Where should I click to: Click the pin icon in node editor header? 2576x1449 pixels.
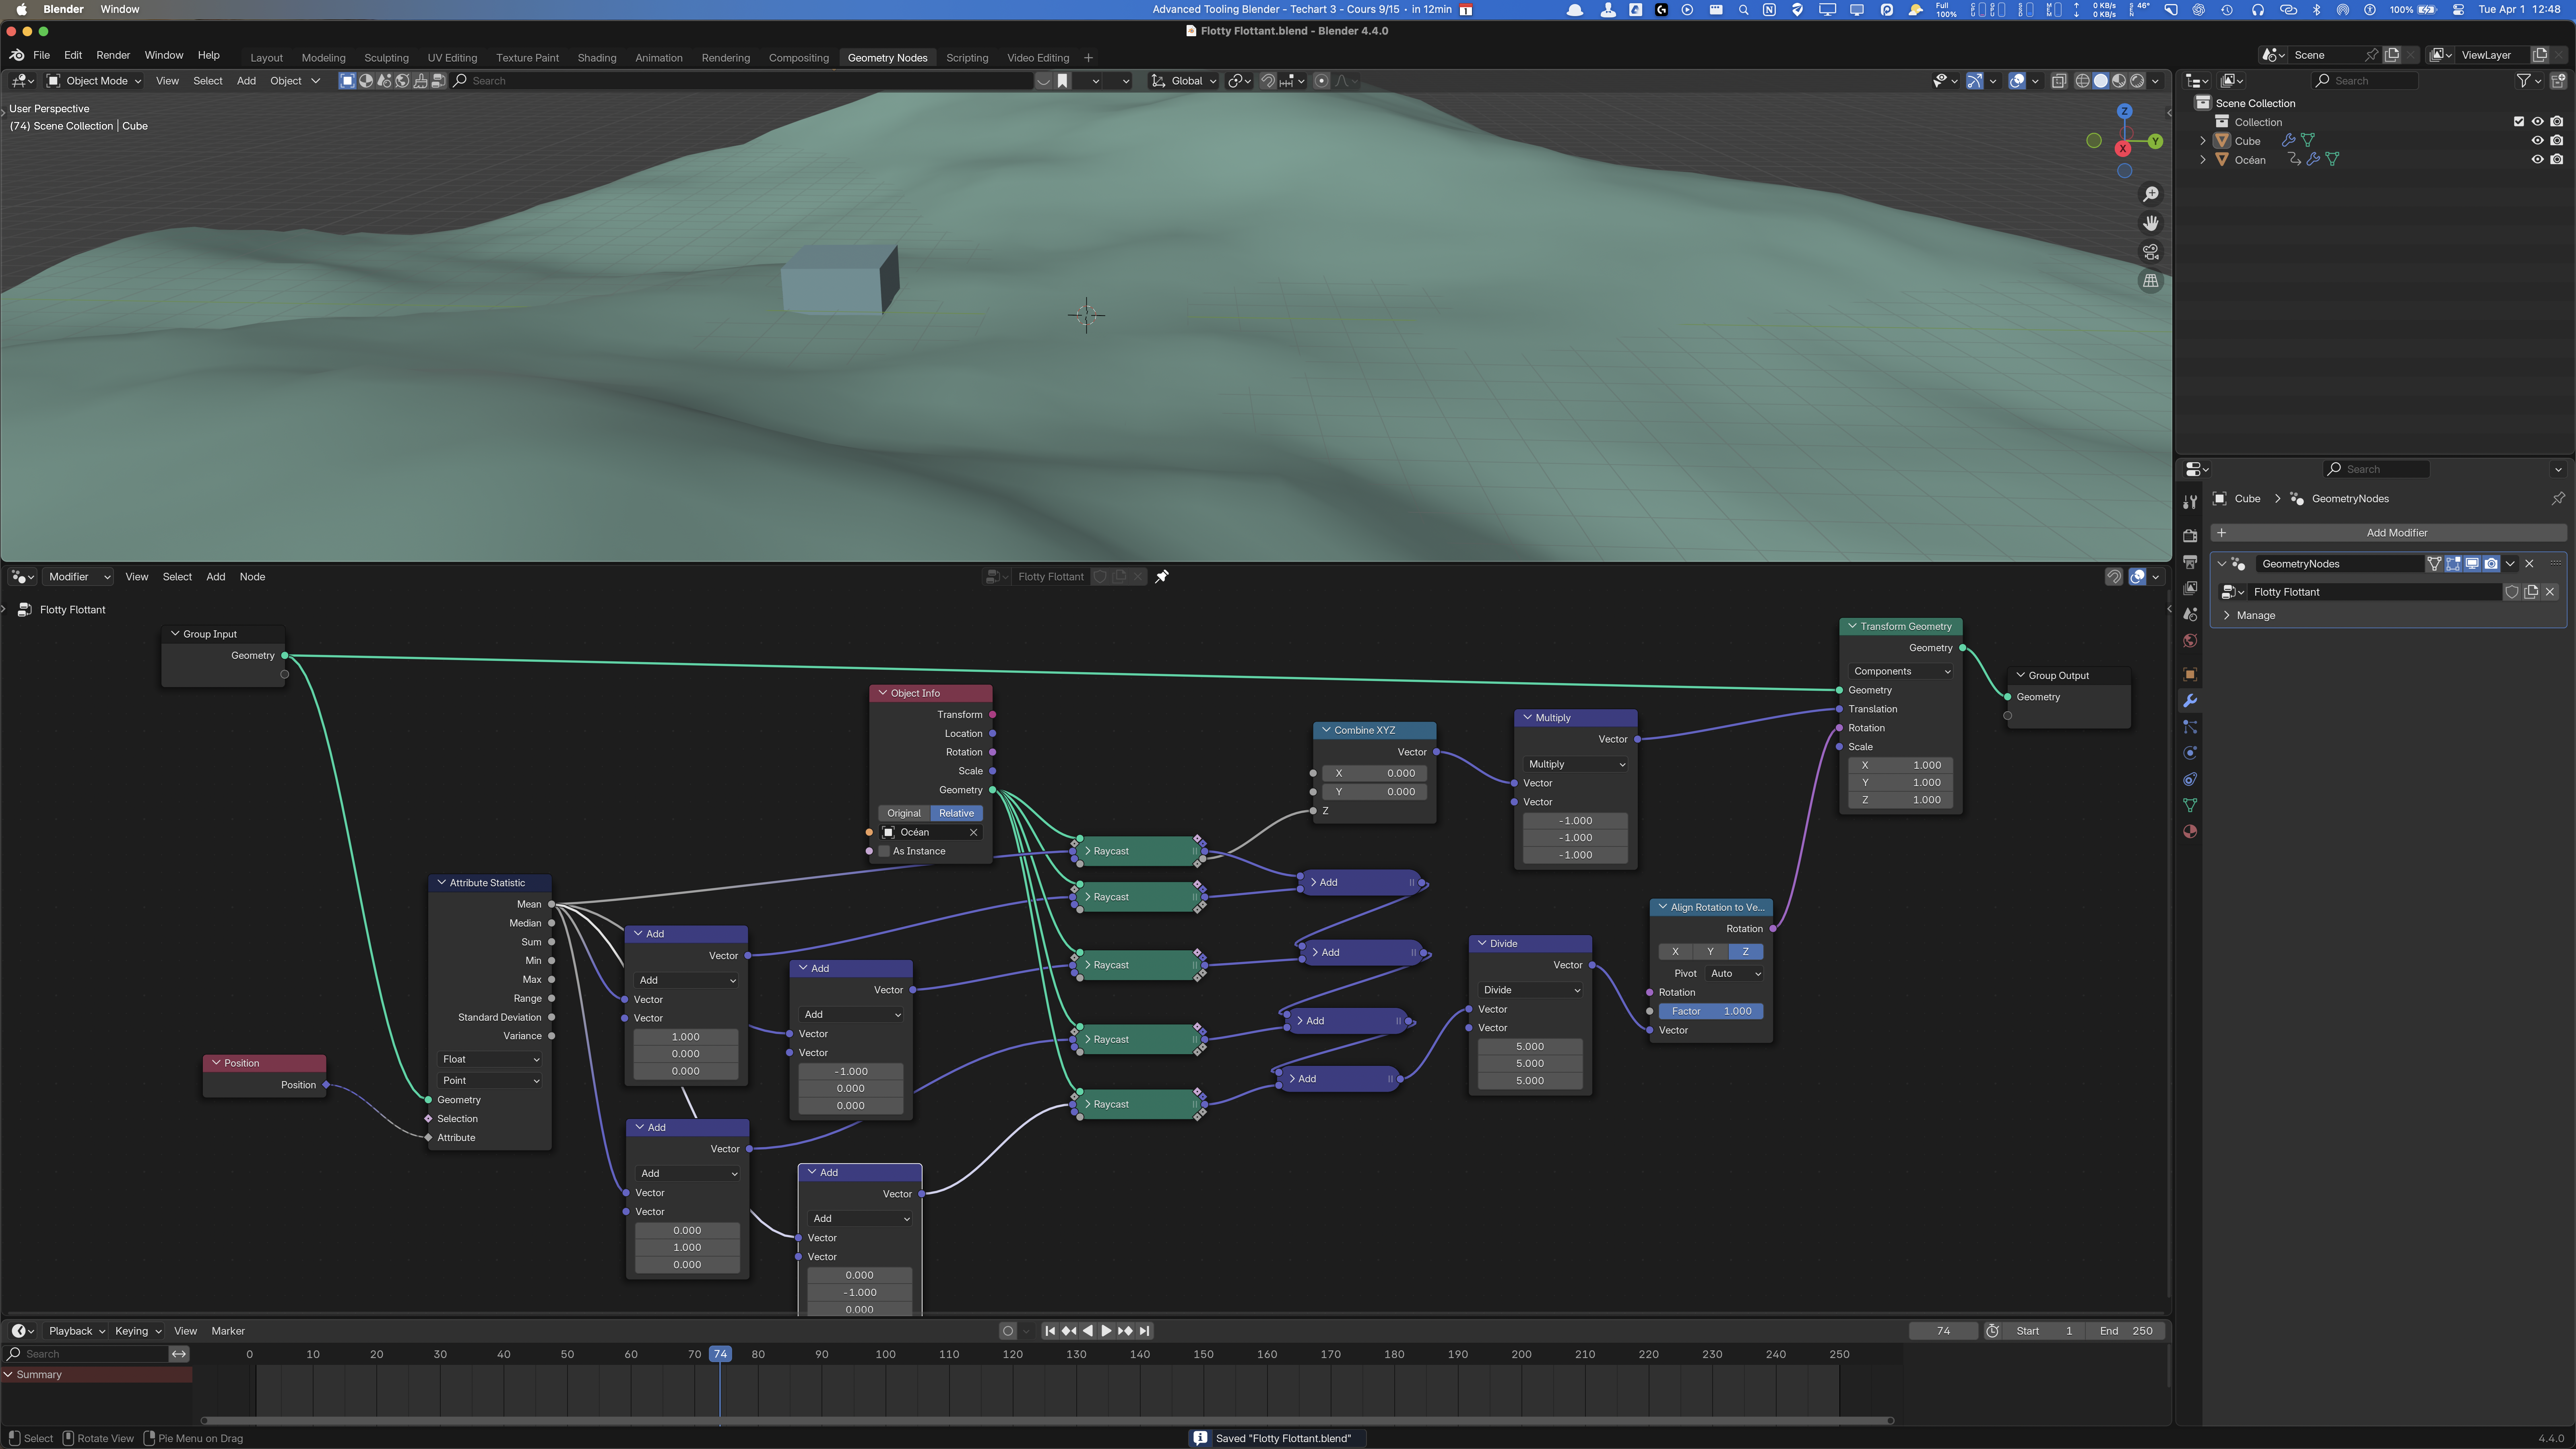tap(1162, 577)
